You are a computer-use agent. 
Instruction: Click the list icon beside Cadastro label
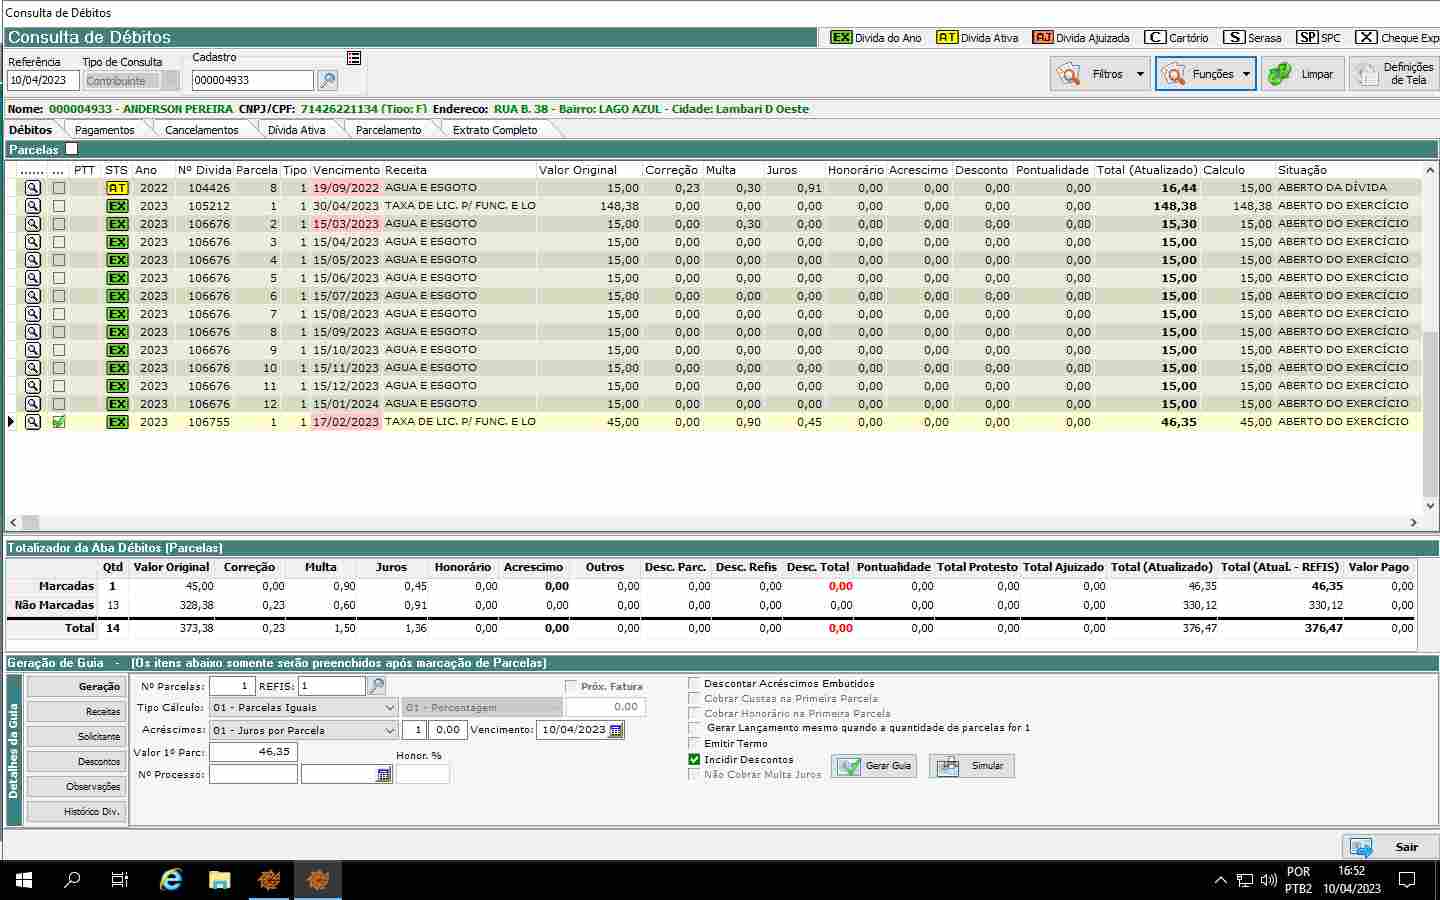coord(353,58)
